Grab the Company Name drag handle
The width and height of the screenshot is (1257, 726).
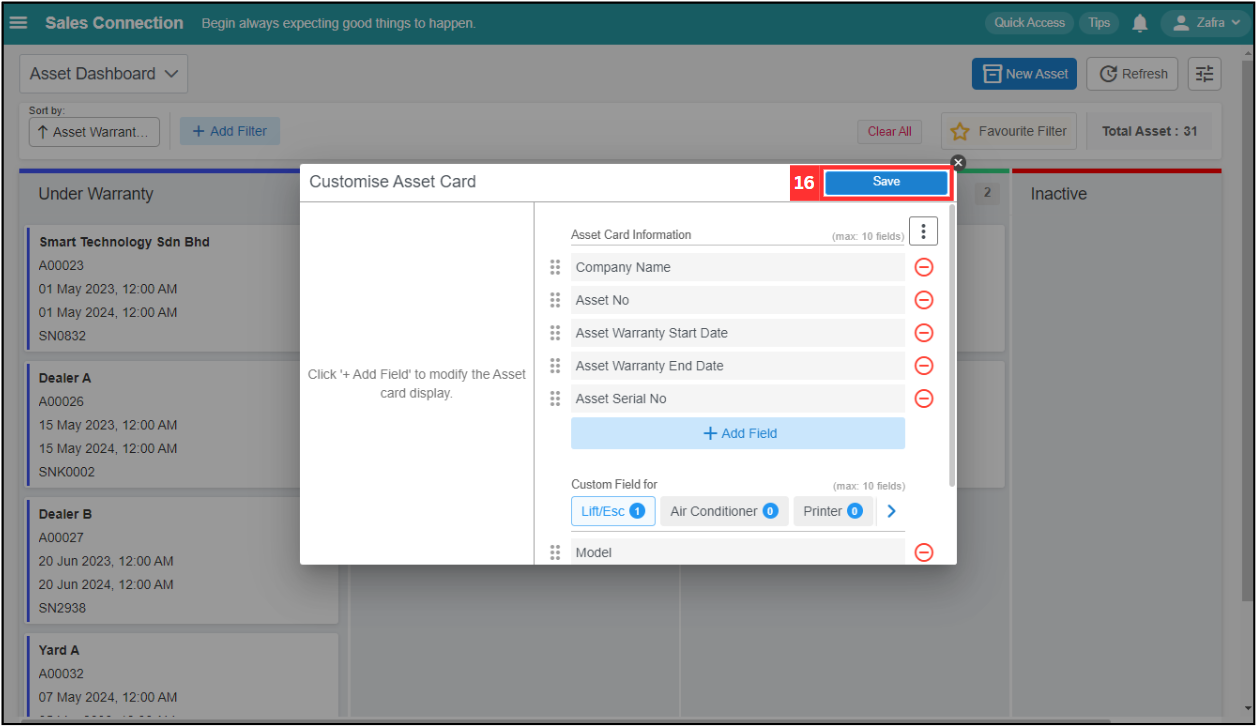pyautogui.click(x=555, y=267)
